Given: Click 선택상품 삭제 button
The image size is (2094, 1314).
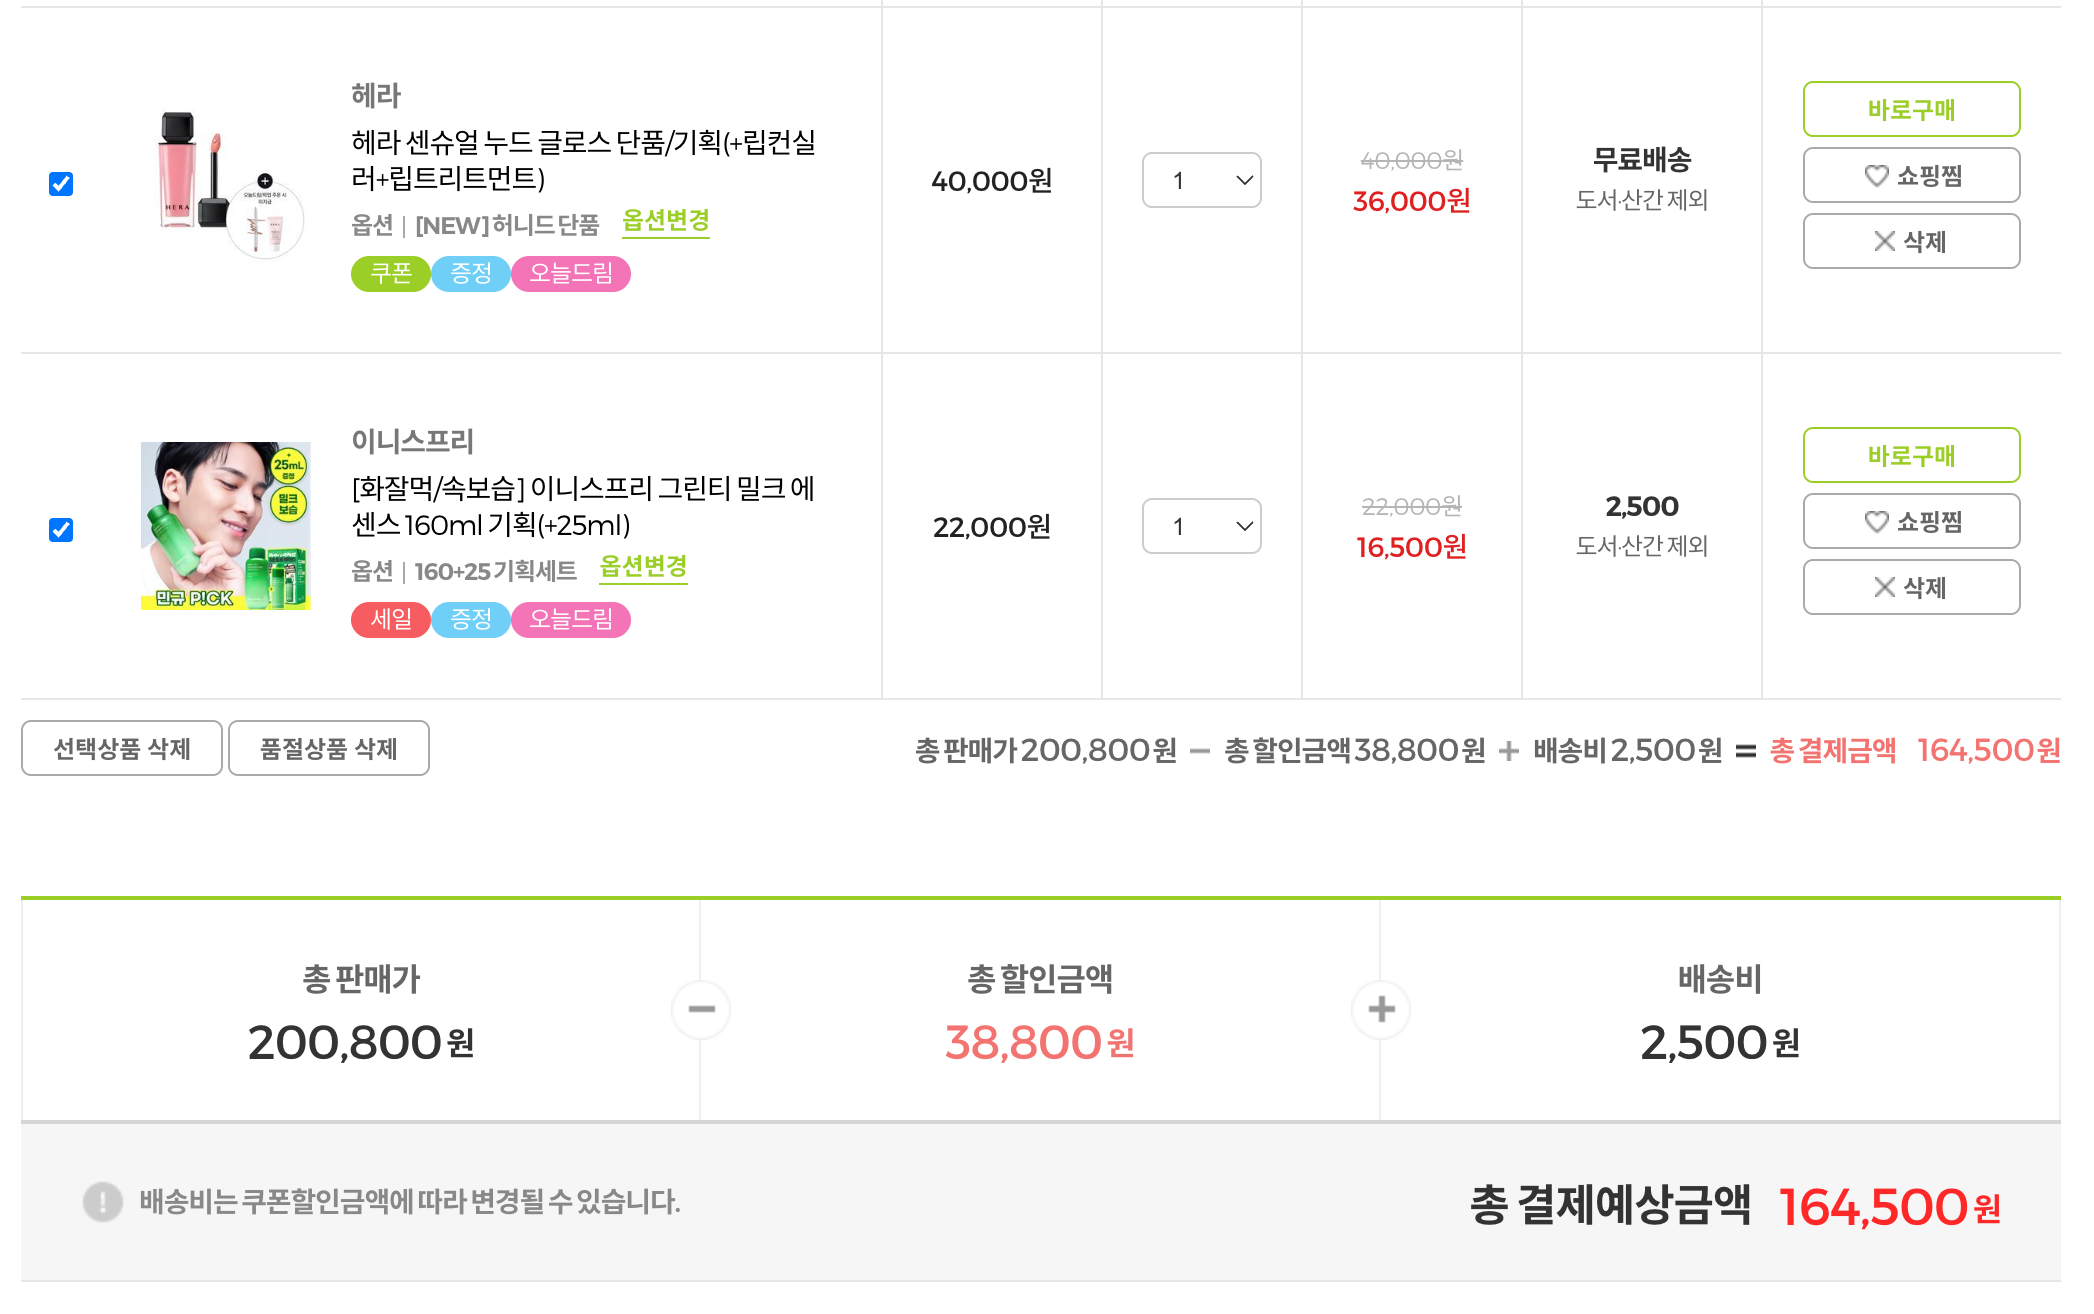Looking at the screenshot, I should [x=122, y=748].
